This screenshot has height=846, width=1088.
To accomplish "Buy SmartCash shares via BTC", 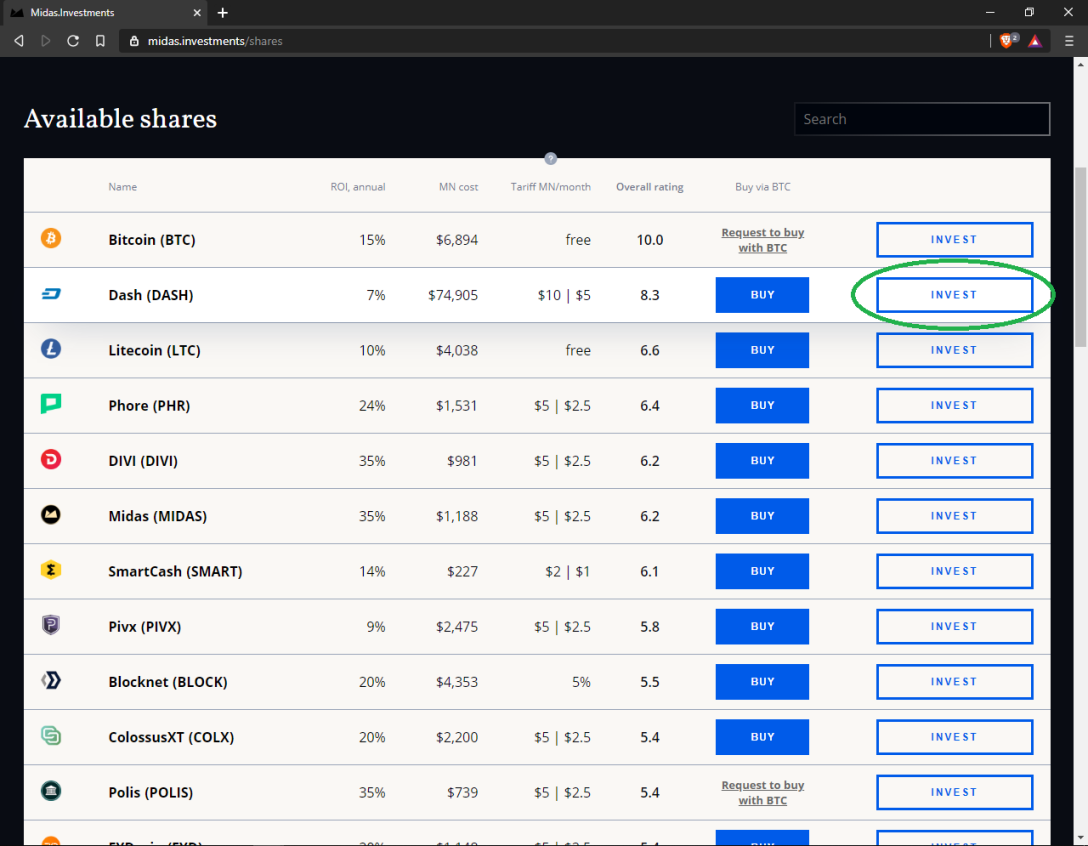I will pos(762,571).
